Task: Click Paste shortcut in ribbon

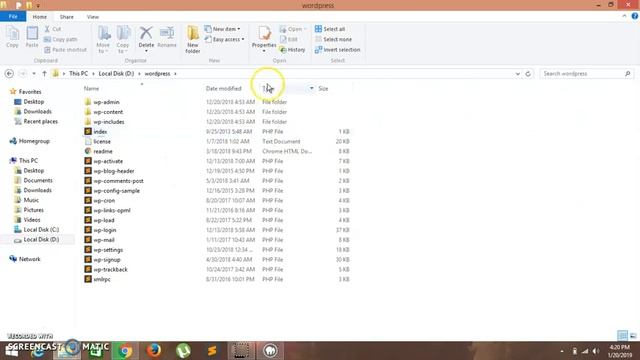Action: click(x=65, y=50)
